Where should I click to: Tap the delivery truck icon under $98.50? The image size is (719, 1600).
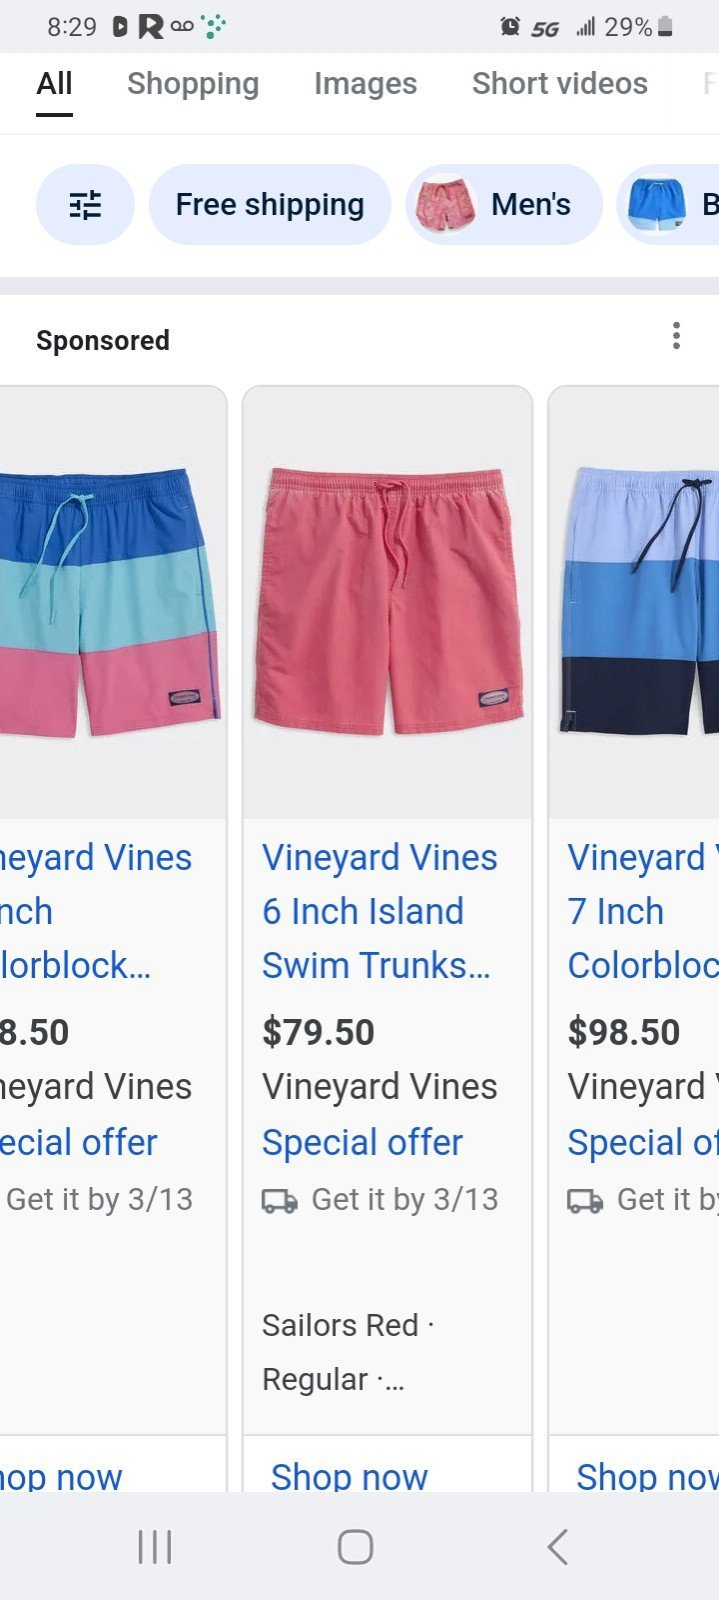click(x=585, y=1200)
